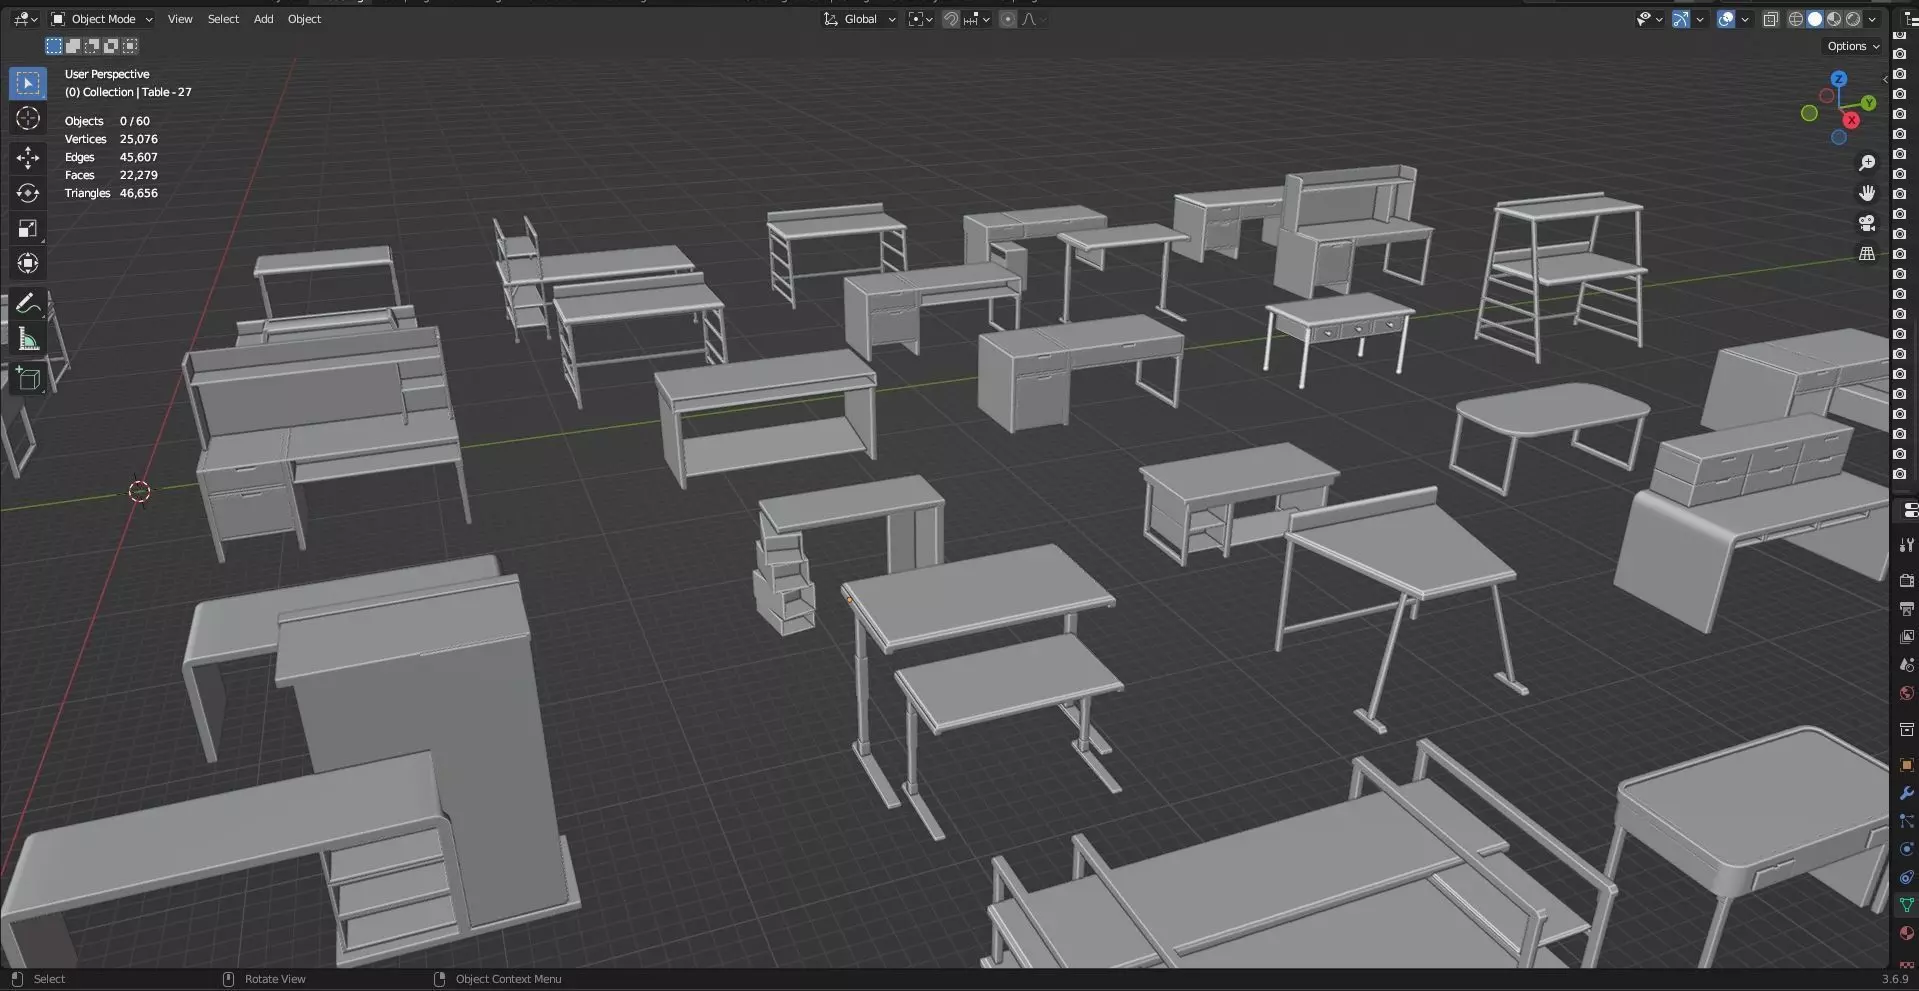Open the Select menu
This screenshot has height=991, width=1919.
coord(223,19)
